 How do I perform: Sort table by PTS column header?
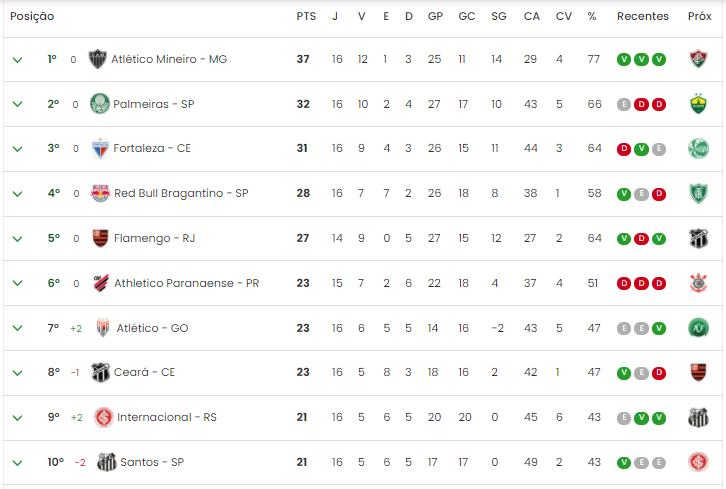click(306, 16)
